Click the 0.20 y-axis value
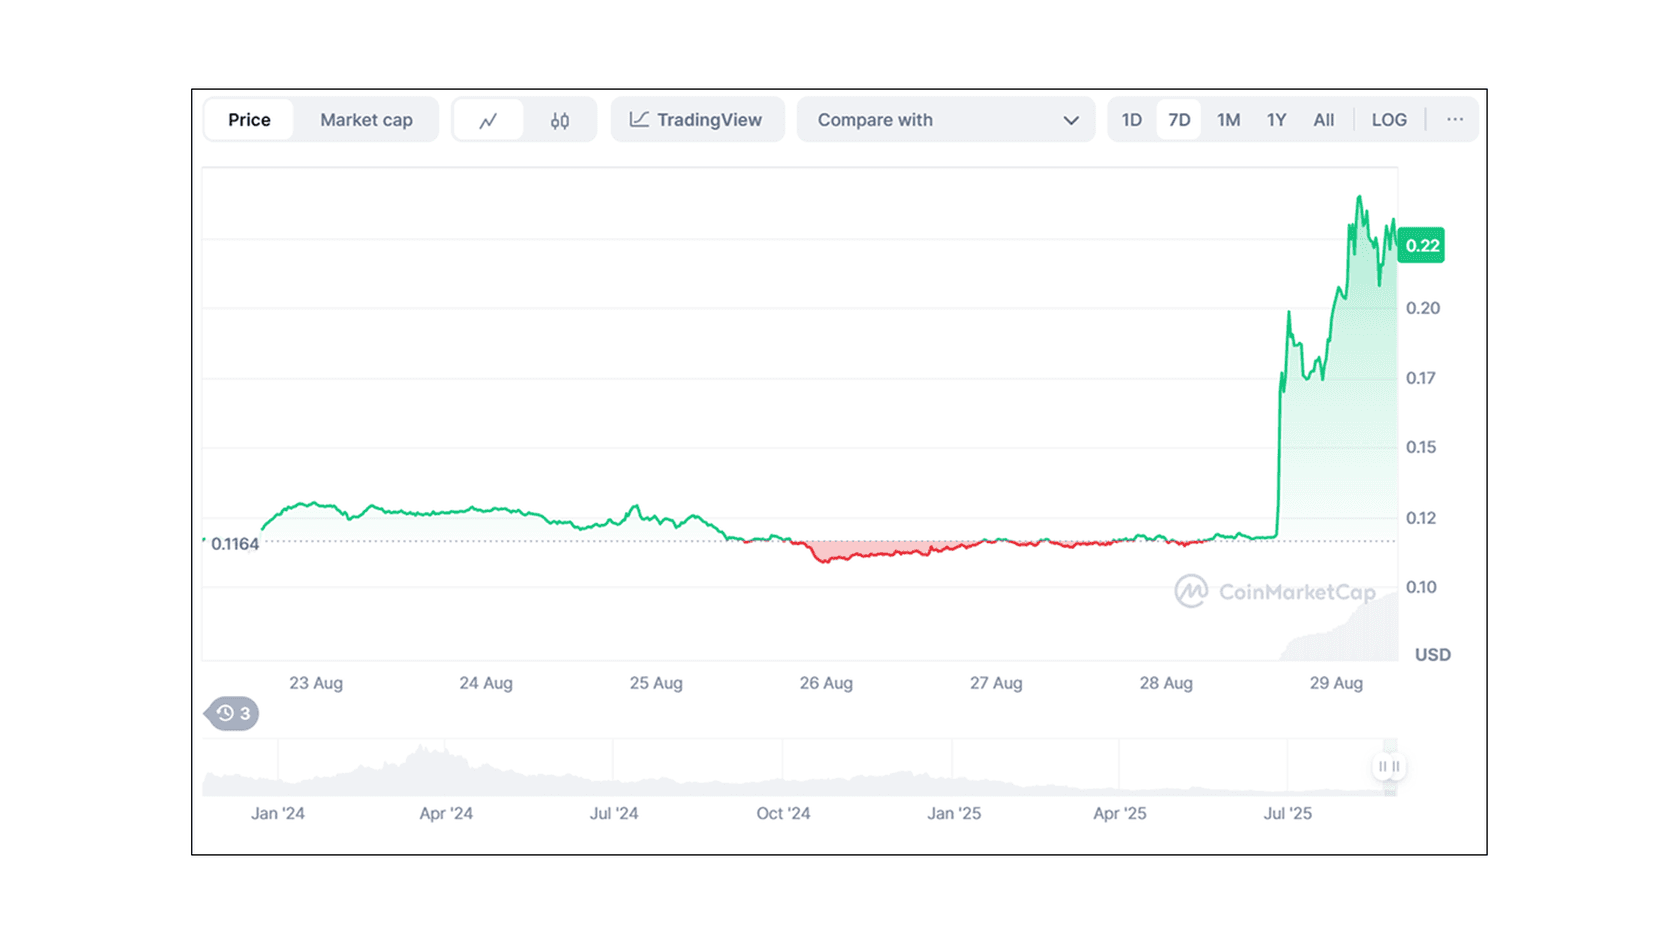Image resolution: width=1680 pixels, height=944 pixels. click(x=1422, y=308)
